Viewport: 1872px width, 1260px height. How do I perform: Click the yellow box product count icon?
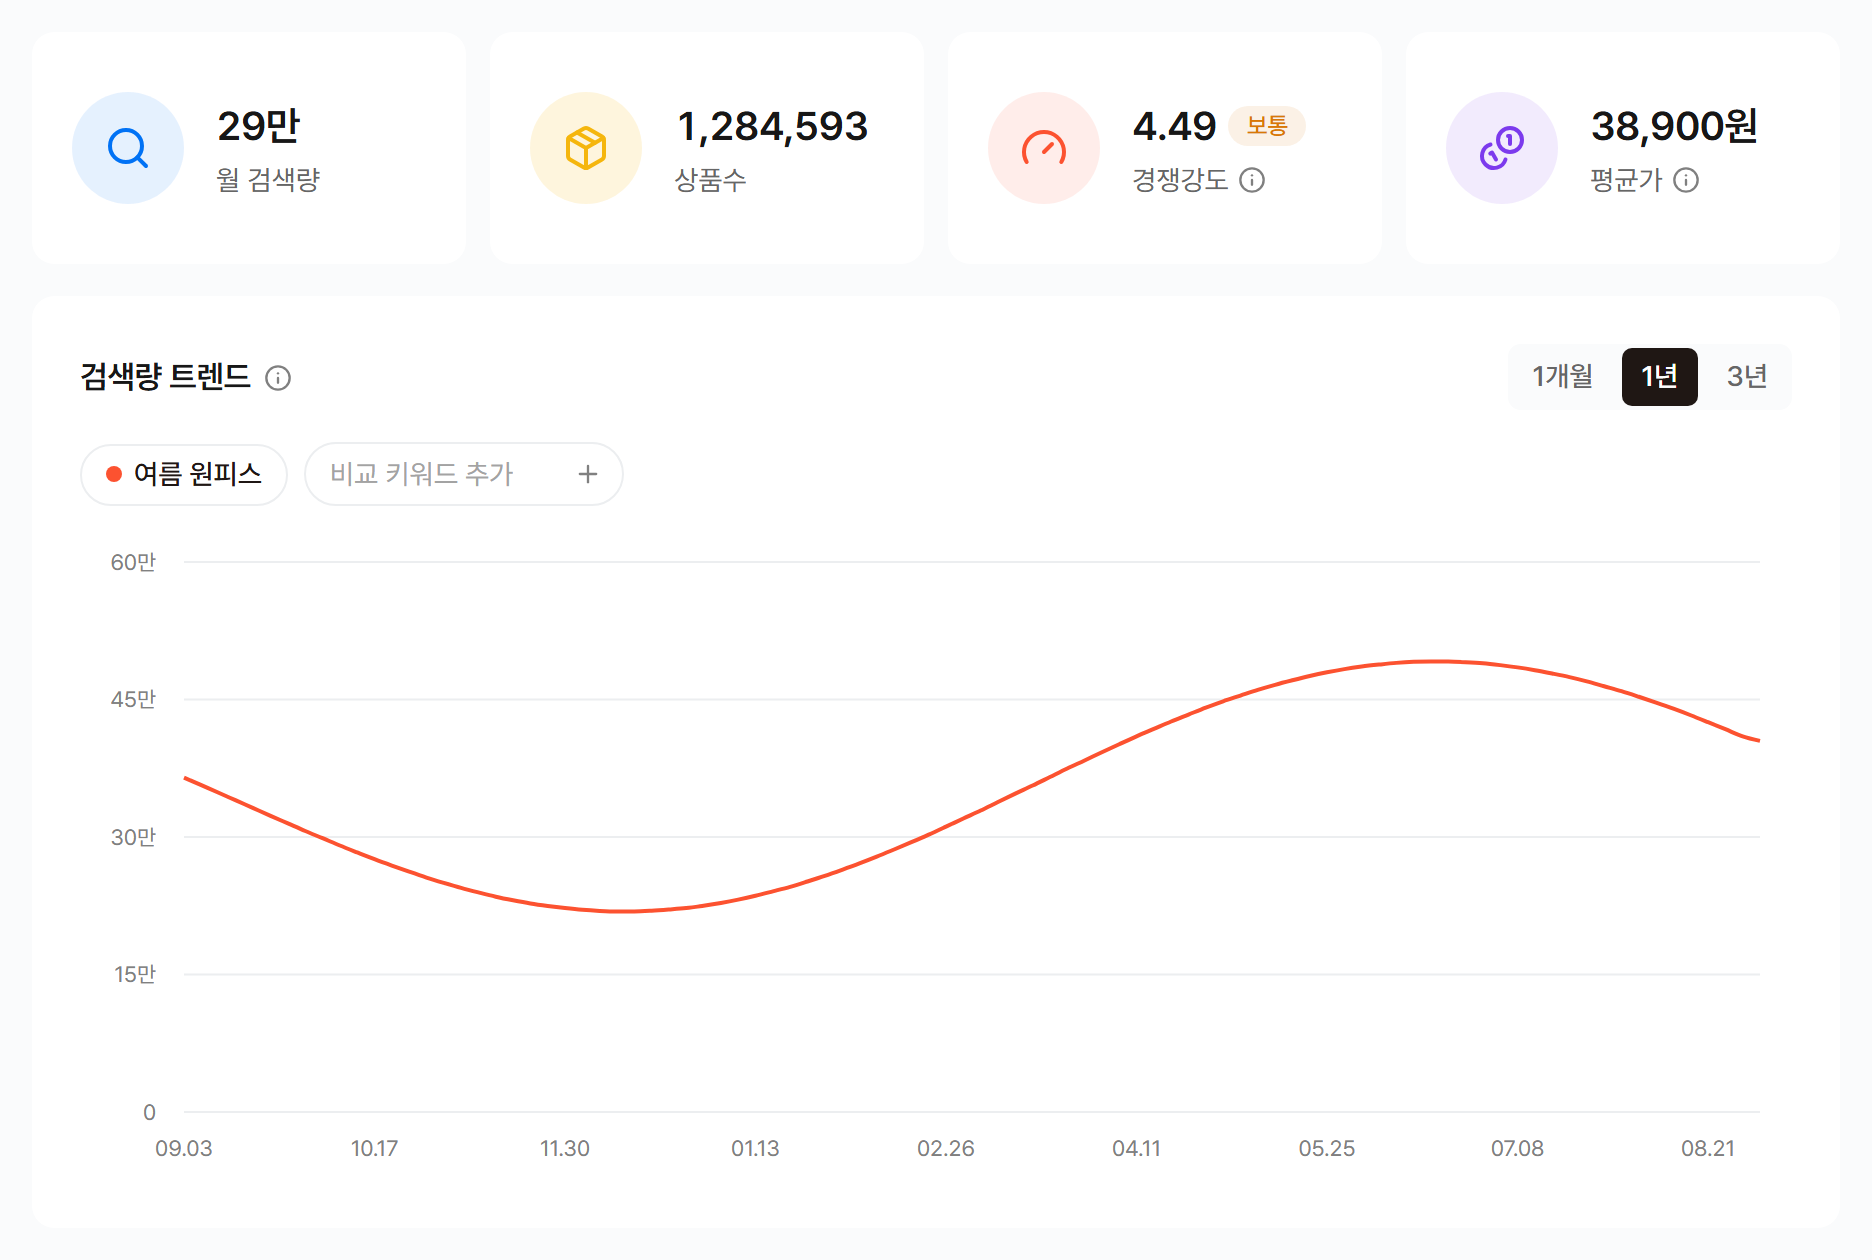(x=586, y=148)
